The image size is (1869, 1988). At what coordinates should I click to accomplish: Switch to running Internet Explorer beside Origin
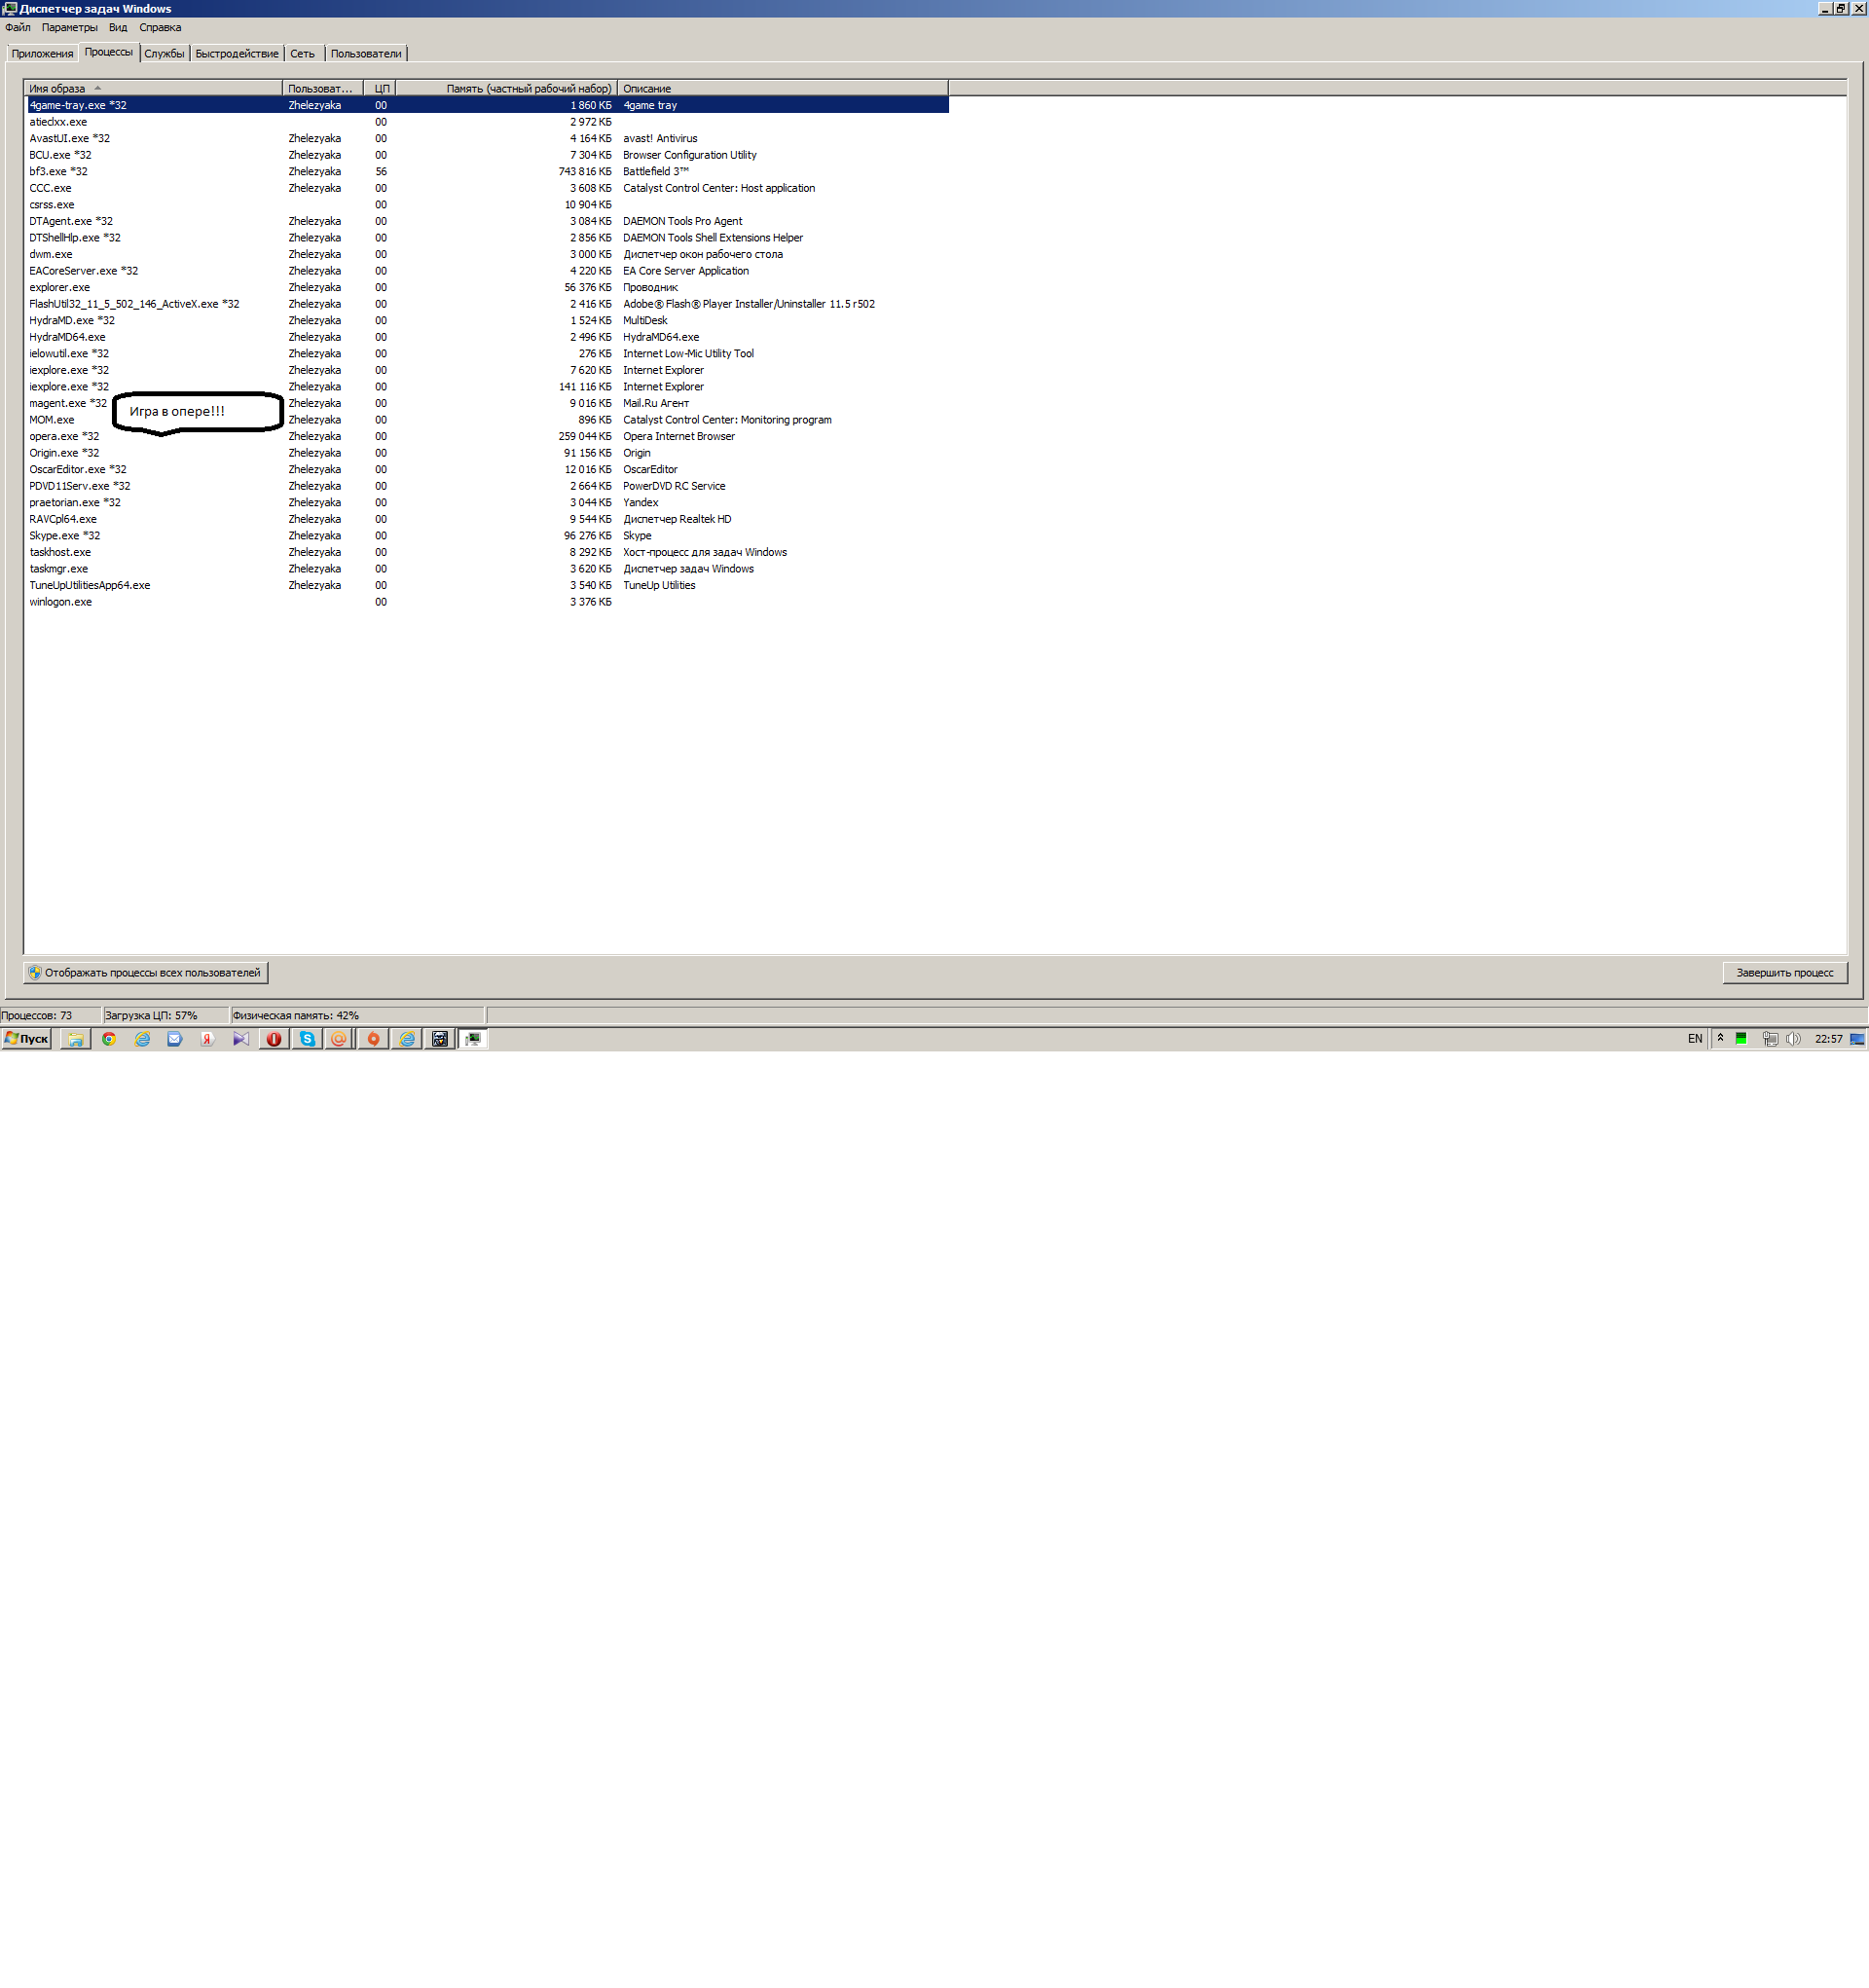407,1039
